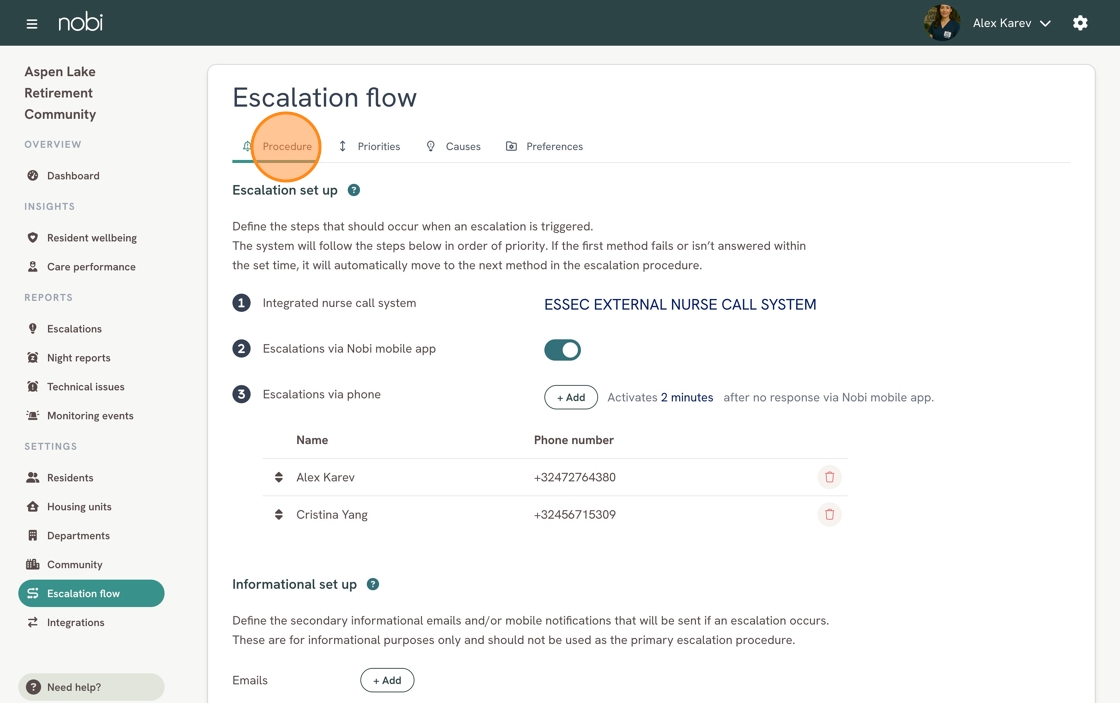Reorder Cristina Yang using sort handle
Viewport: 1120px width, 703px height.
coord(279,514)
